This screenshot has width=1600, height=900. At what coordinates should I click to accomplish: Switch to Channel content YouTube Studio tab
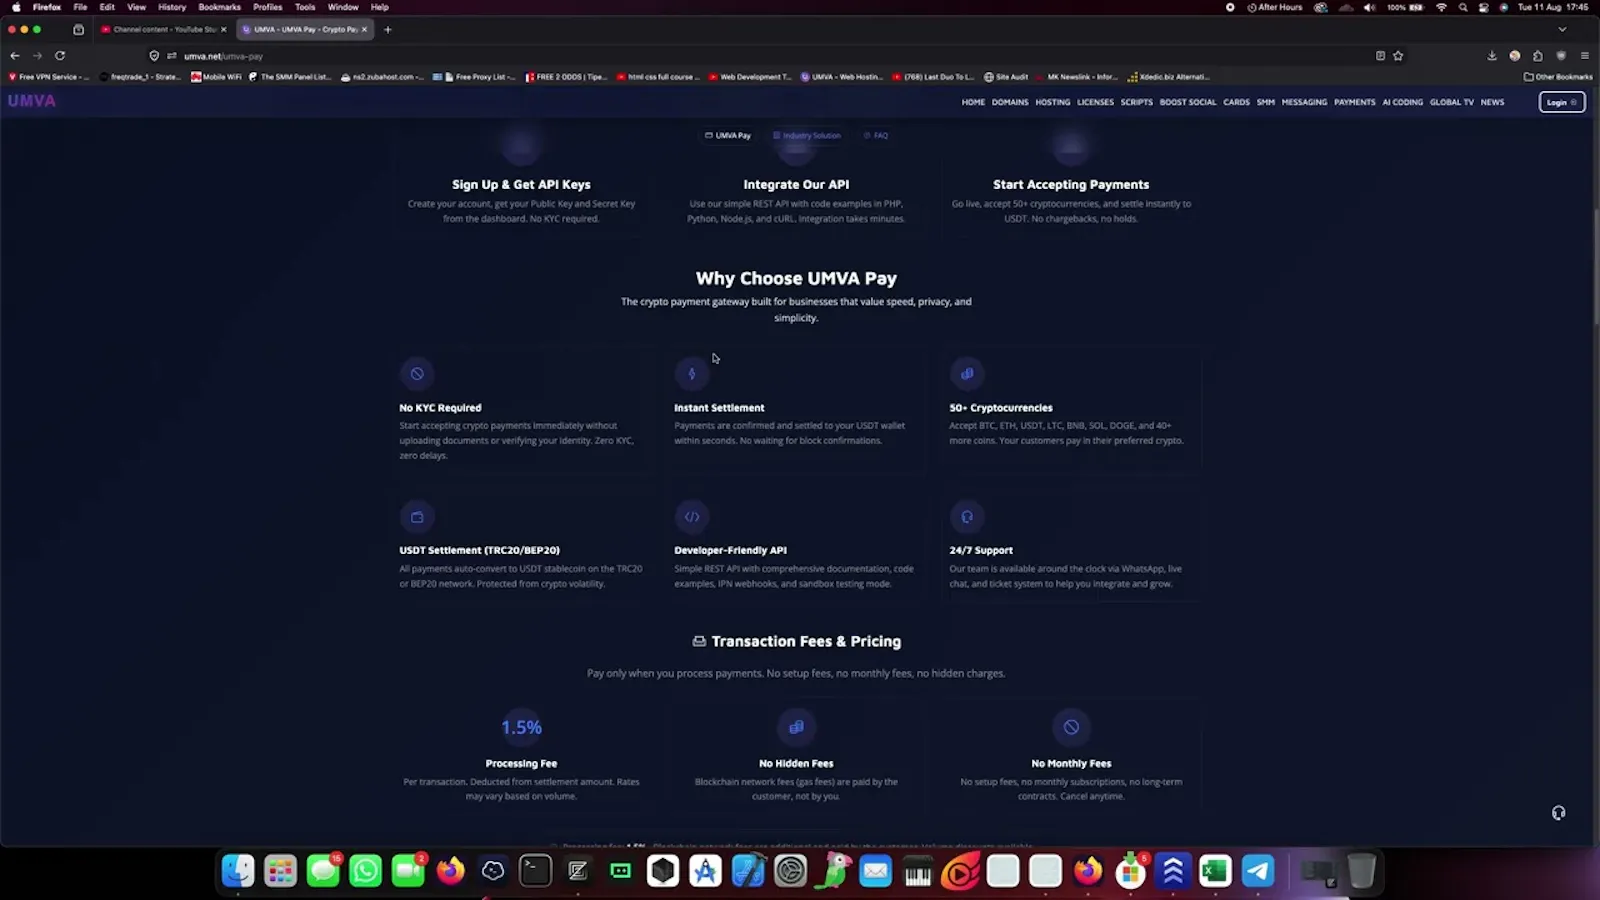165,29
